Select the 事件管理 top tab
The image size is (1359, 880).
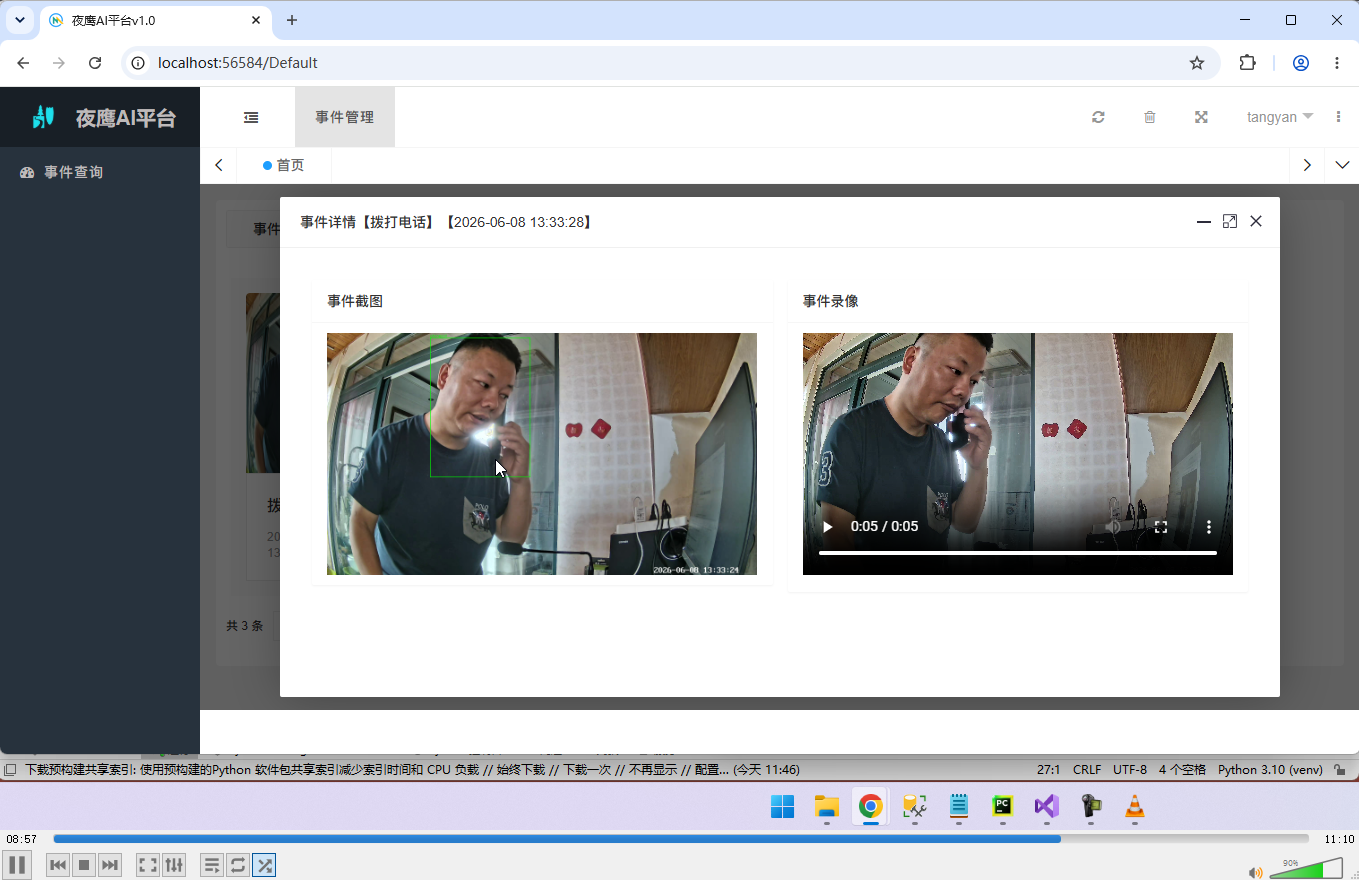[345, 117]
